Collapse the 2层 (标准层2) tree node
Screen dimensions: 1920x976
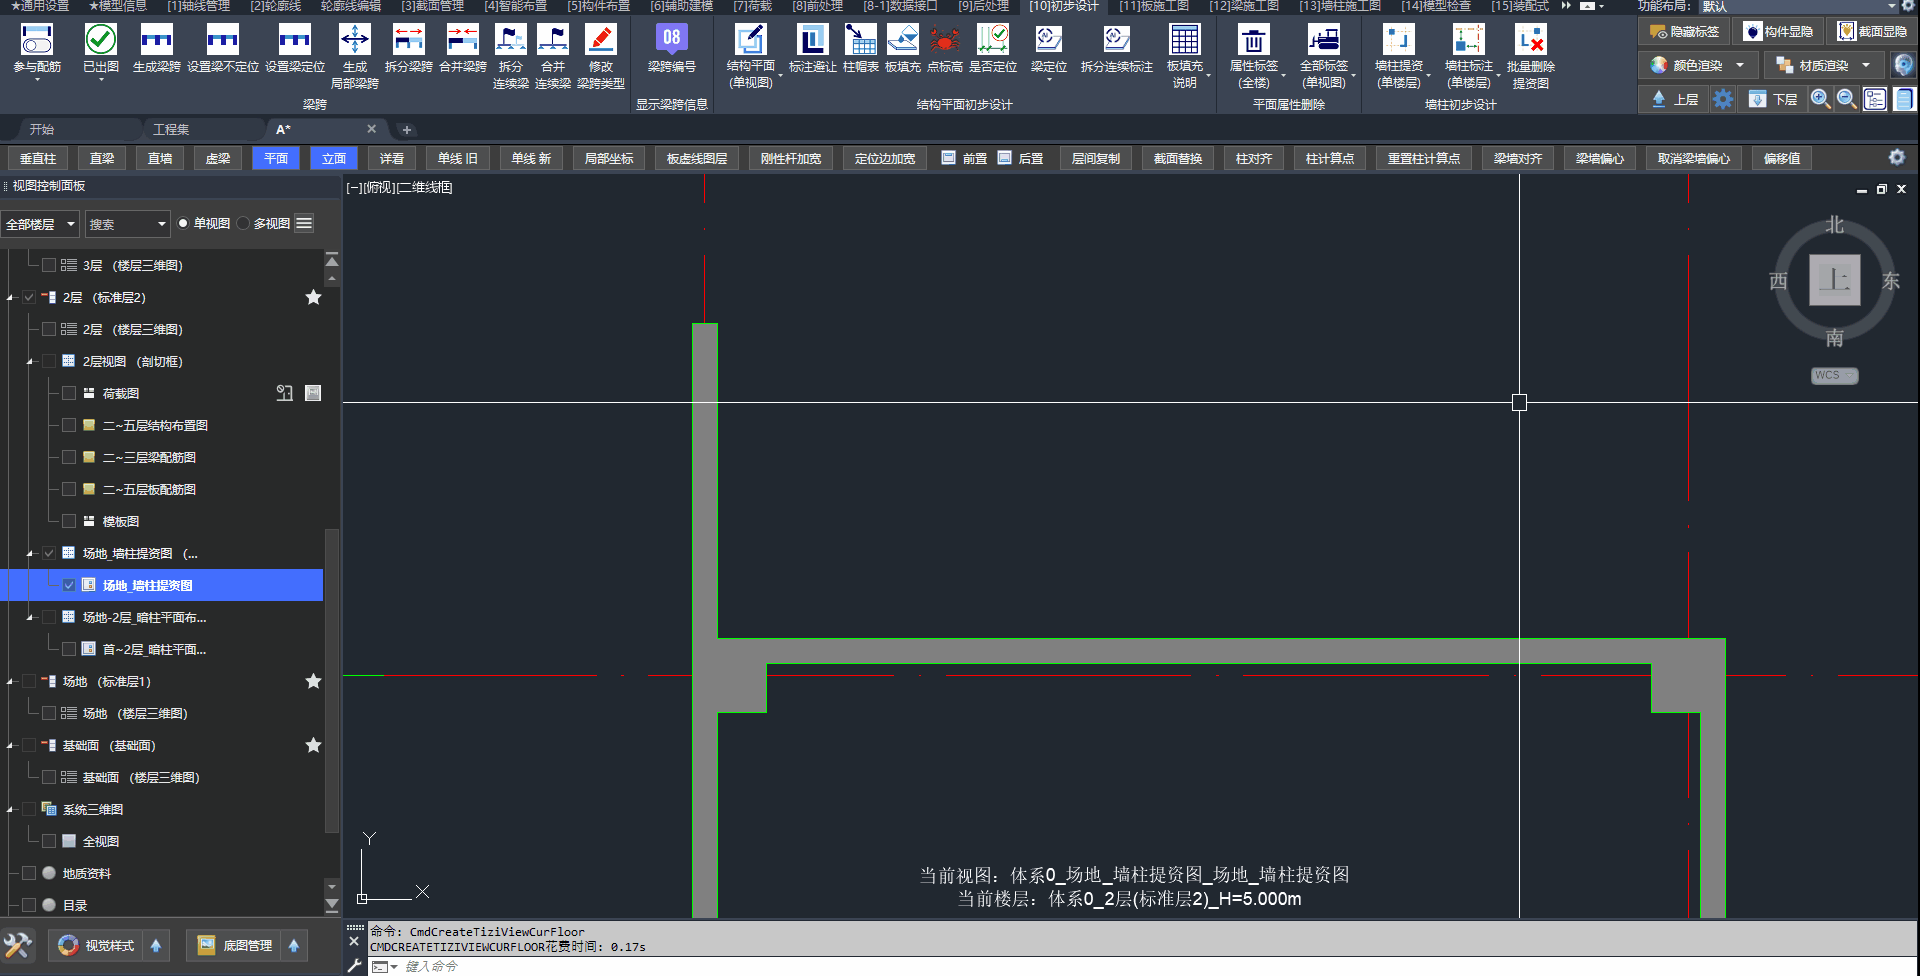coord(11,298)
